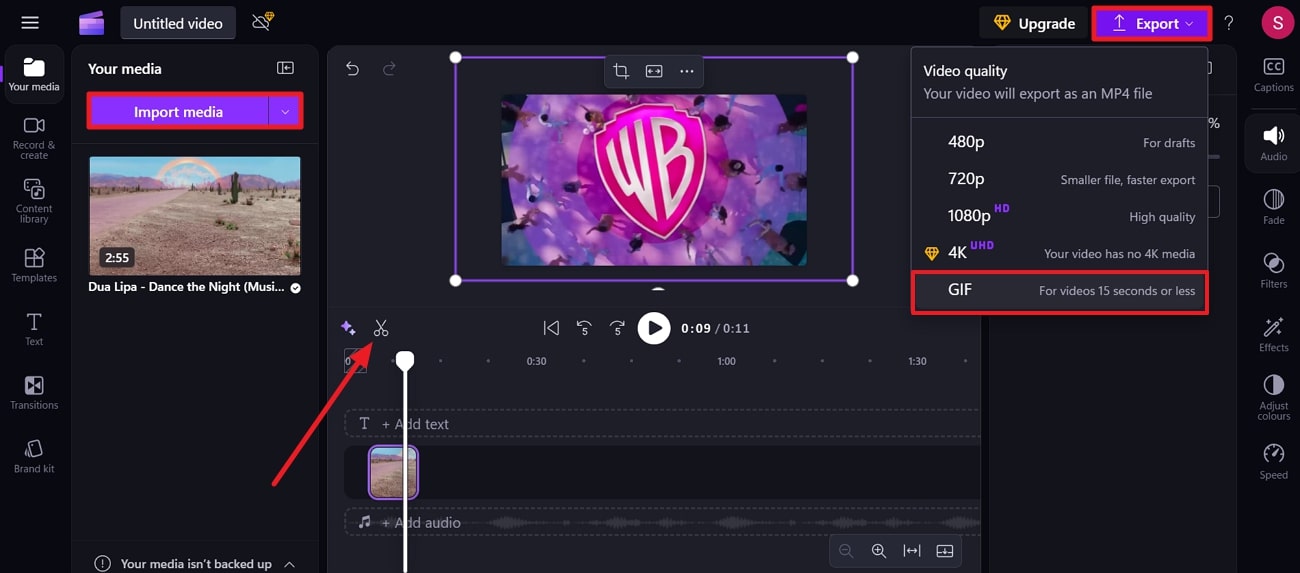Rewind five seconds

[584, 328]
